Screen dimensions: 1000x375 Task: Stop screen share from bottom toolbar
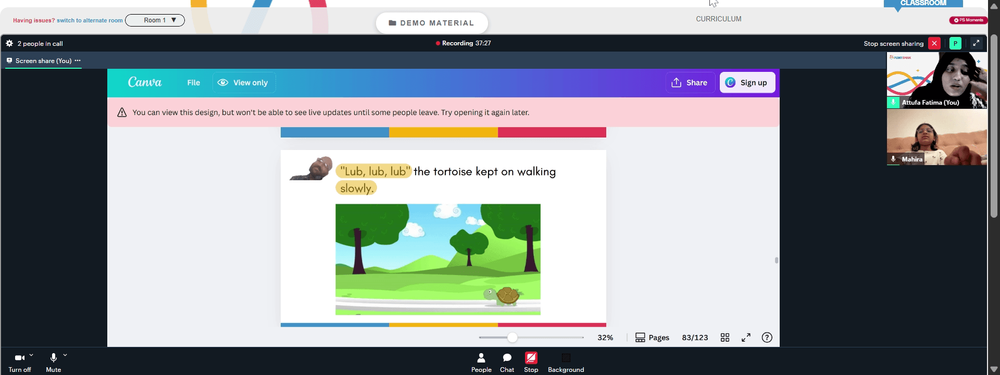point(531,362)
